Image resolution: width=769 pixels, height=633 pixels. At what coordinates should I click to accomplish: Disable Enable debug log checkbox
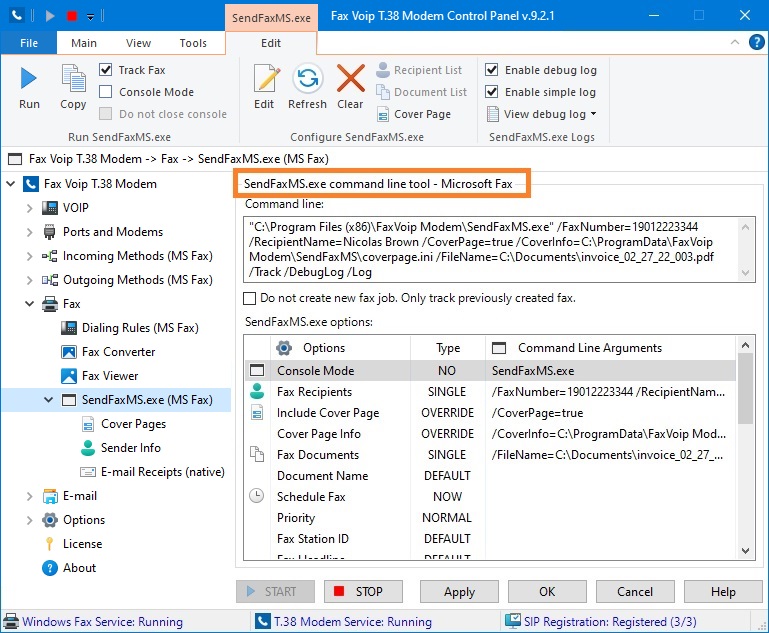pos(492,70)
